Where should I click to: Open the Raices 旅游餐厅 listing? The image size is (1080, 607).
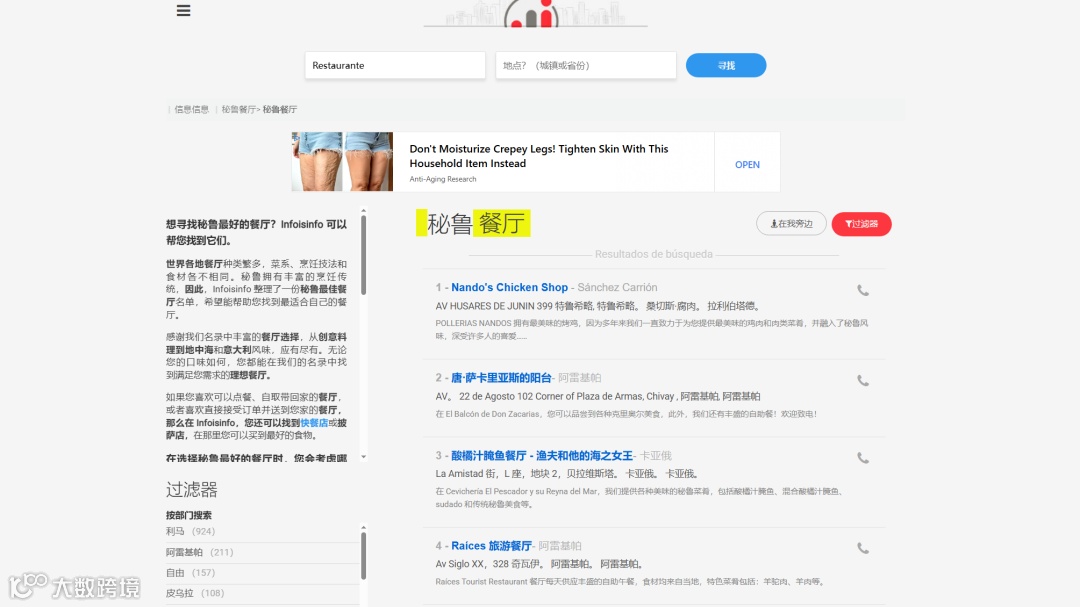(x=492, y=546)
